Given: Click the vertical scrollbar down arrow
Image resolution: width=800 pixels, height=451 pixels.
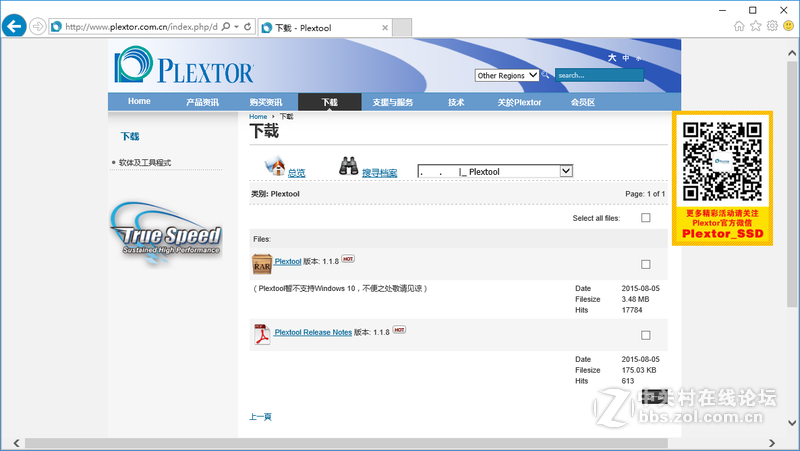Looking at the screenshot, I should [x=792, y=422].
